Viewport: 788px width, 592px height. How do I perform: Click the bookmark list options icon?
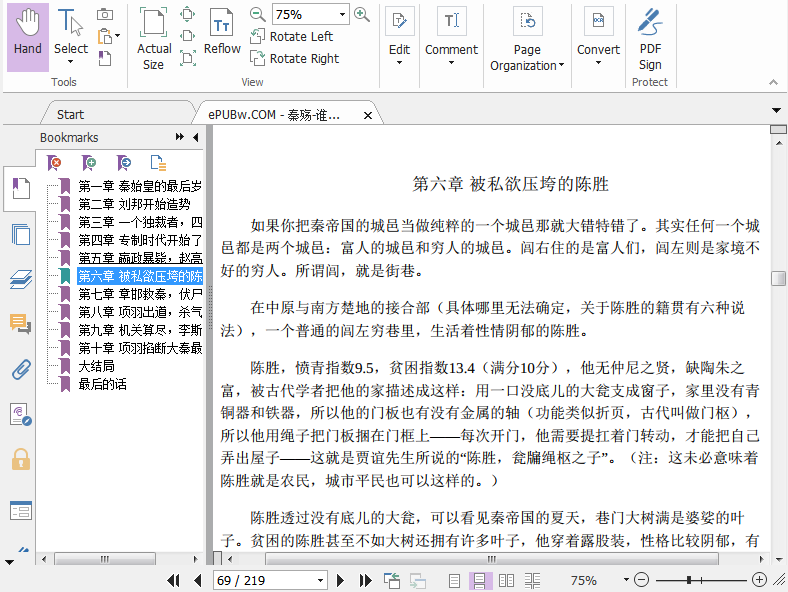[x=158, y=163]
